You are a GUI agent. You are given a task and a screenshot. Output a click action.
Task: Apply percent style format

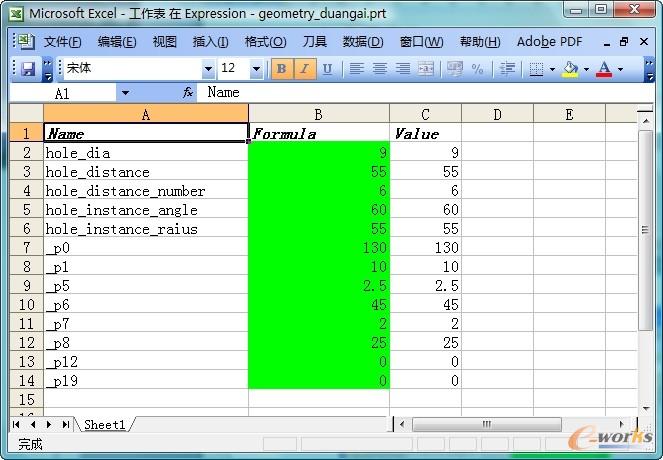(477, 69)
